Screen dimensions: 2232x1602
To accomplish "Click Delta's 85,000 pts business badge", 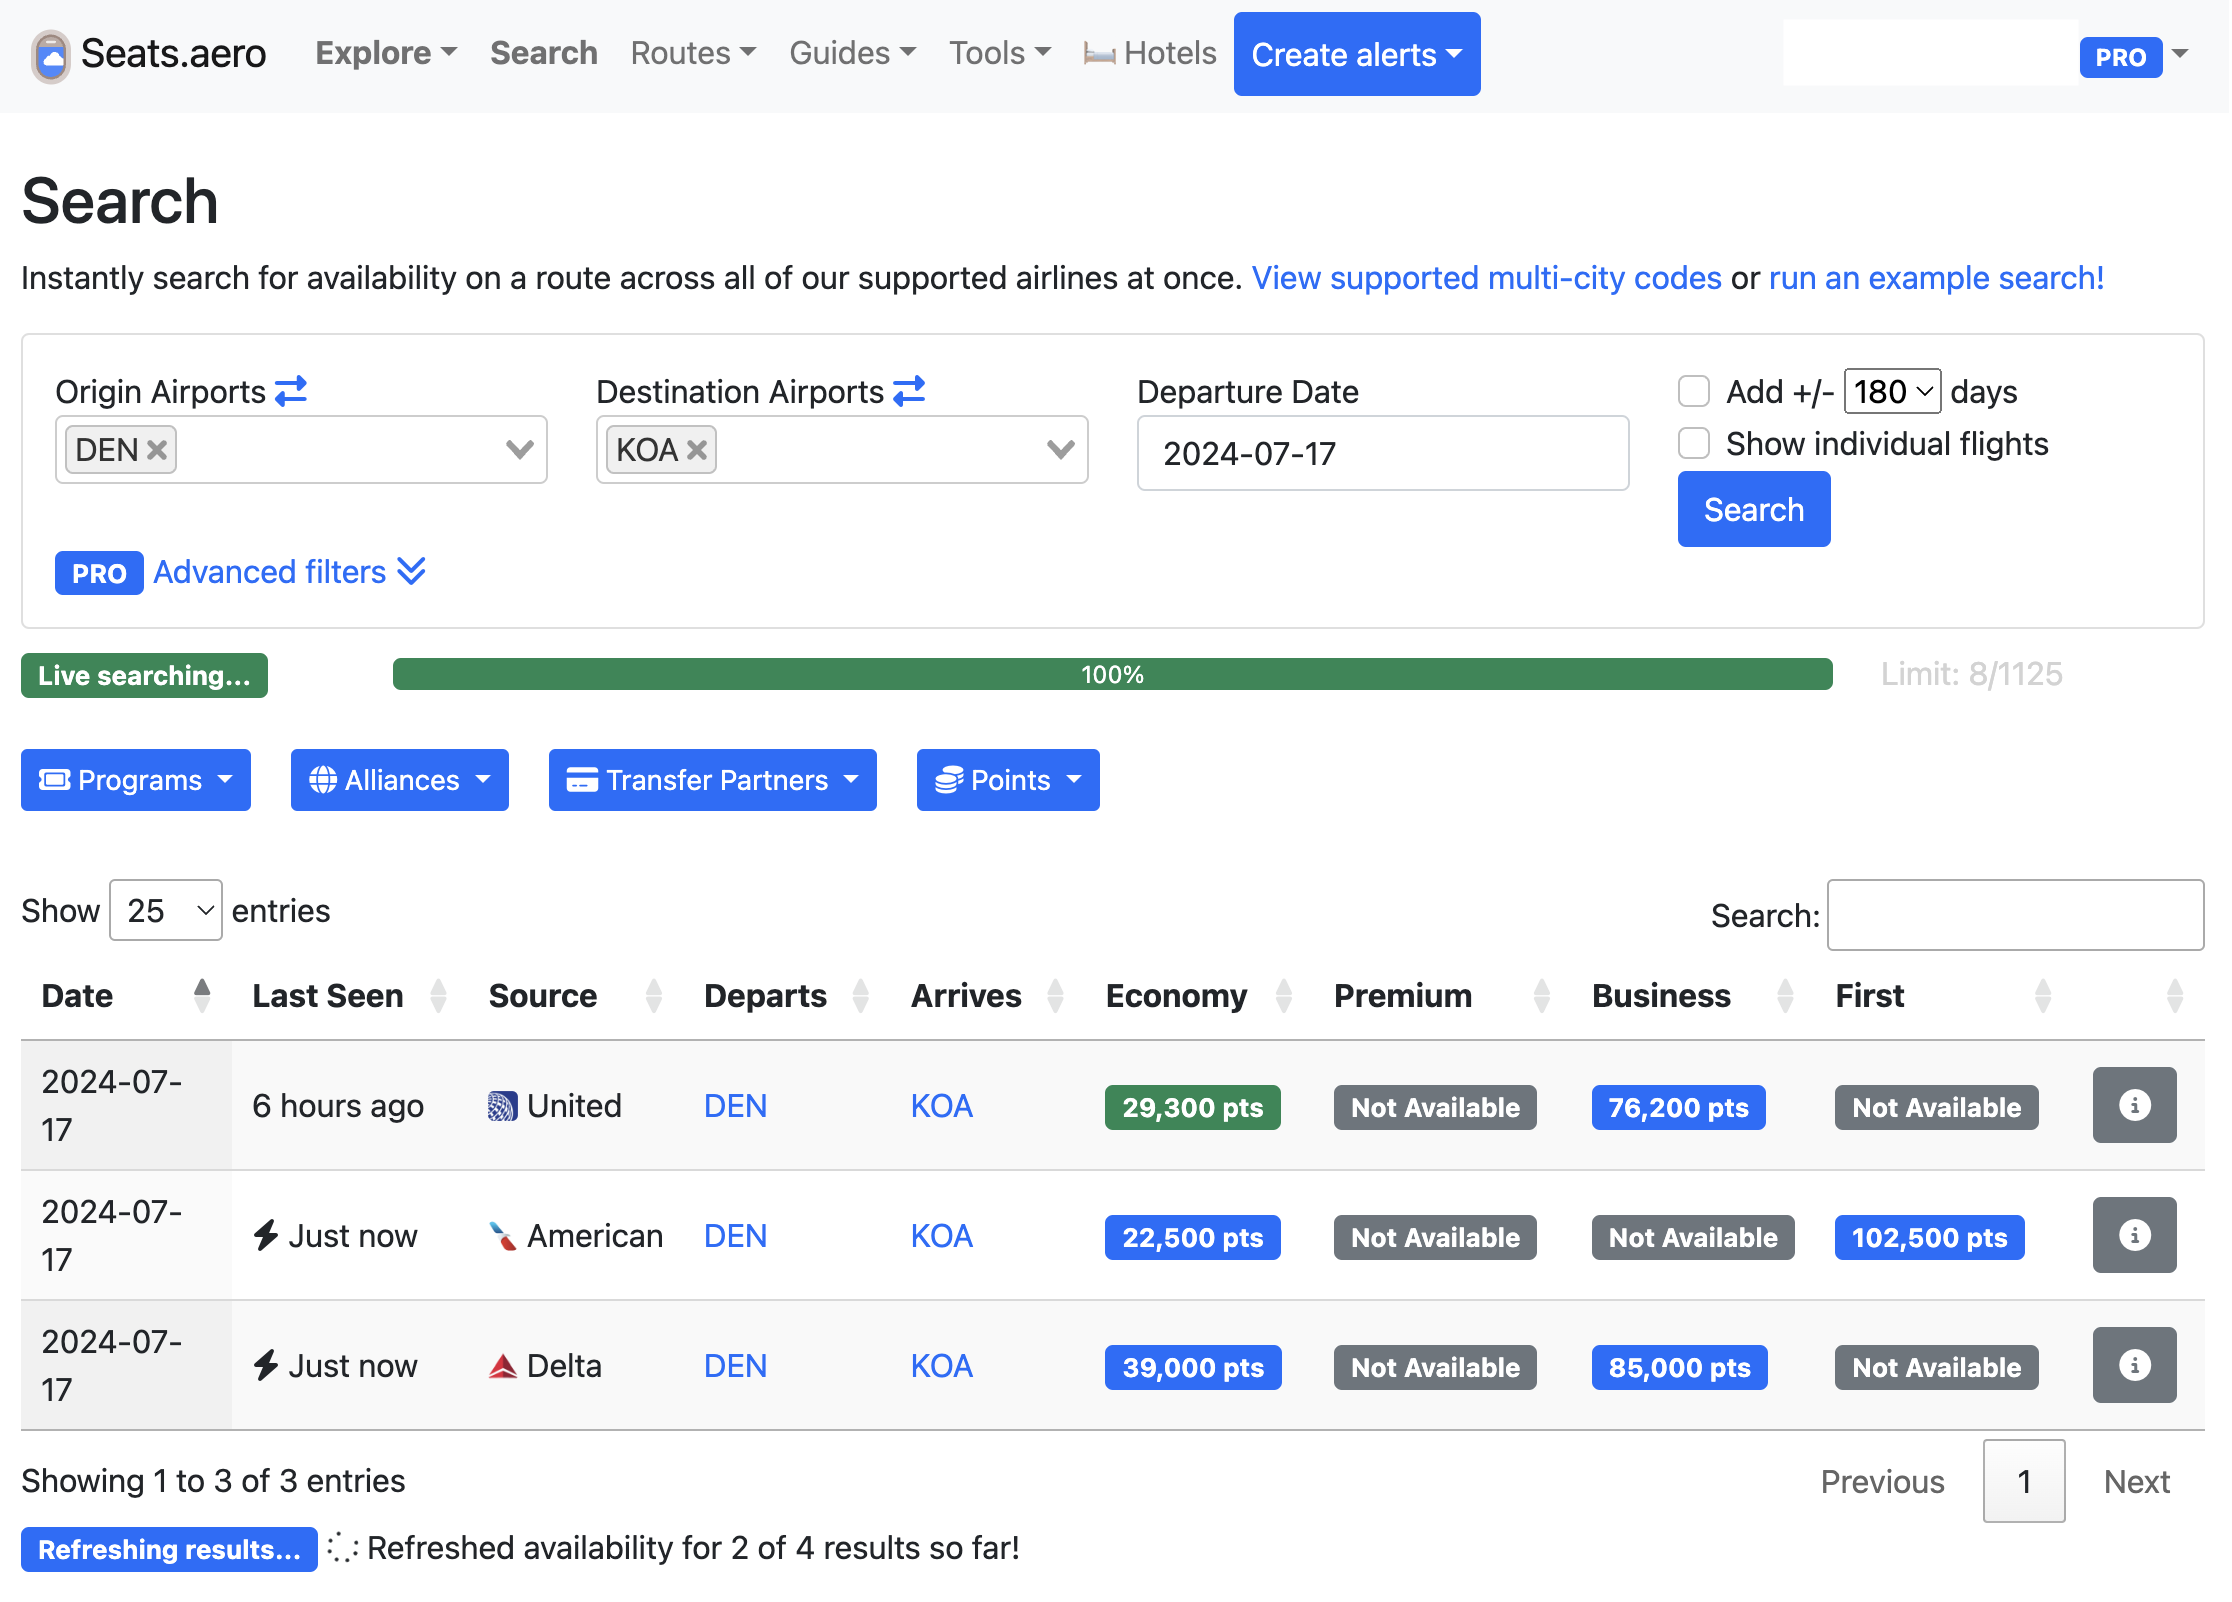I will tap(1679, 1367).
